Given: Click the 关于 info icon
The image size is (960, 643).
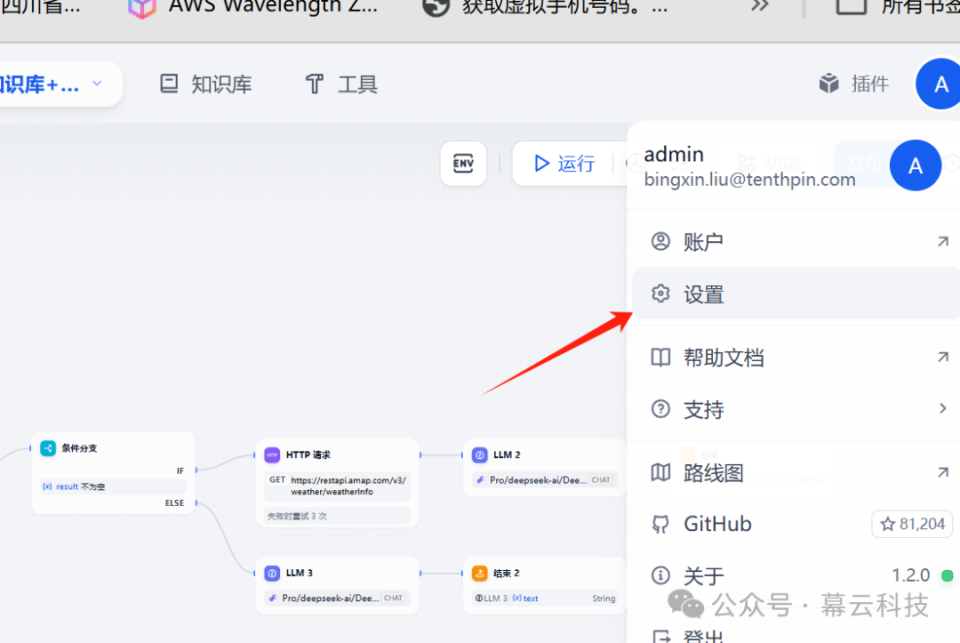Looking at the screenshot, I should 660,575.
